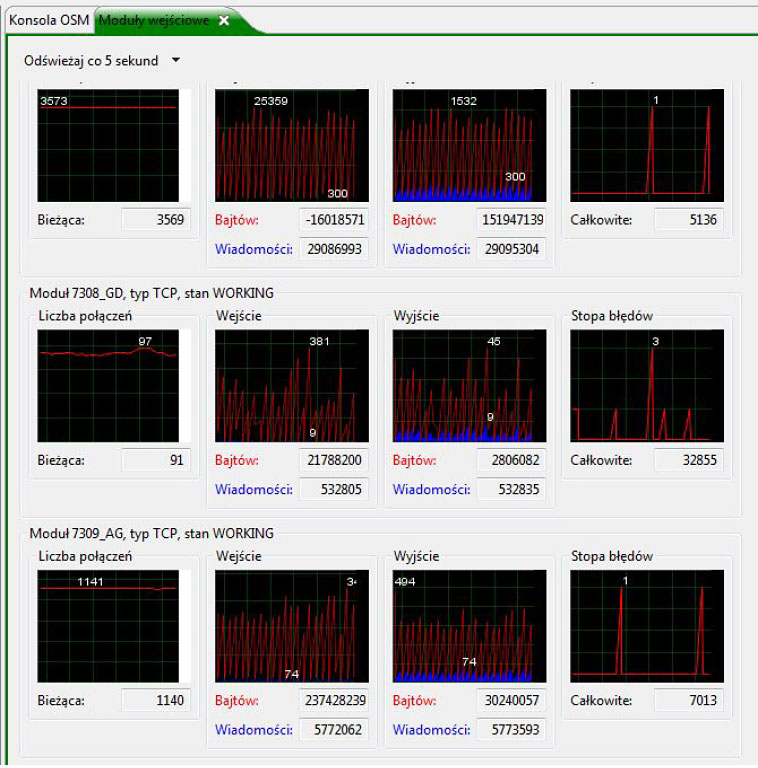Click the Bieżąca value 1140 field
758x768 pixels.
coord(155,700)
